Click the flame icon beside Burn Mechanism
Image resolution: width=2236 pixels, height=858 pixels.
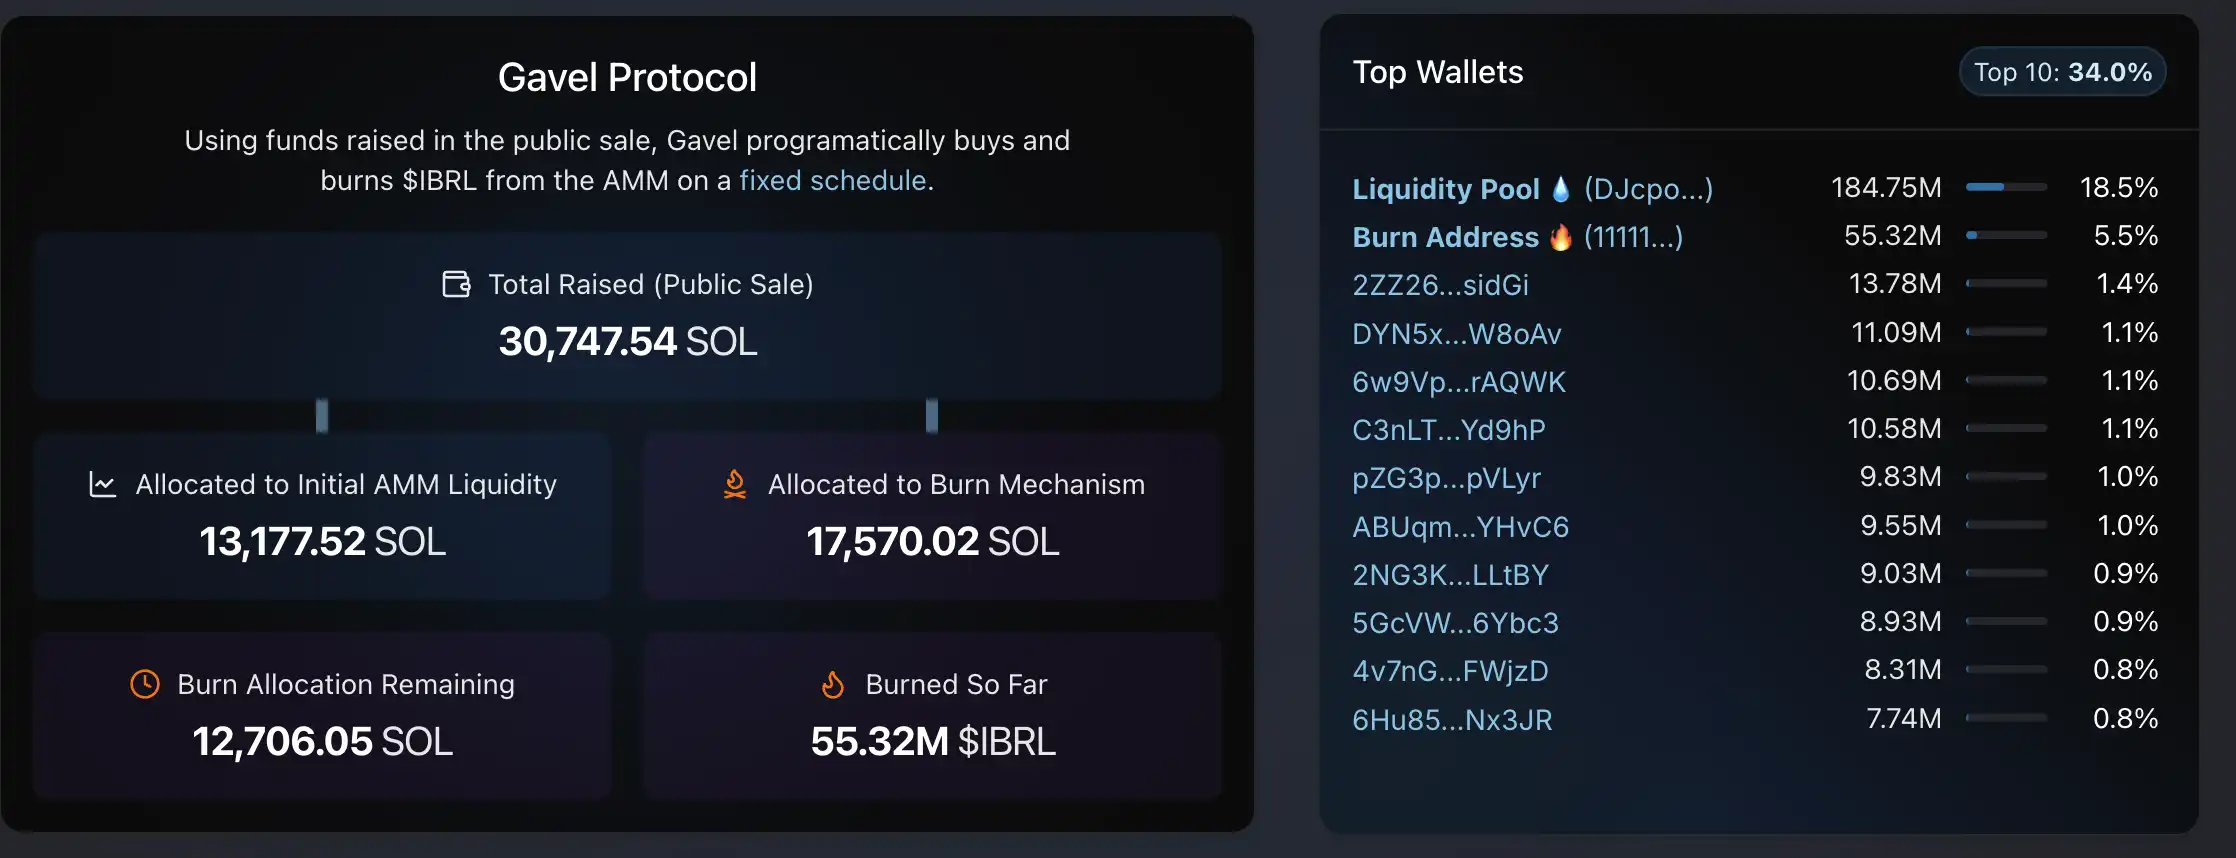pyautogui.click(x=735, y=485)
